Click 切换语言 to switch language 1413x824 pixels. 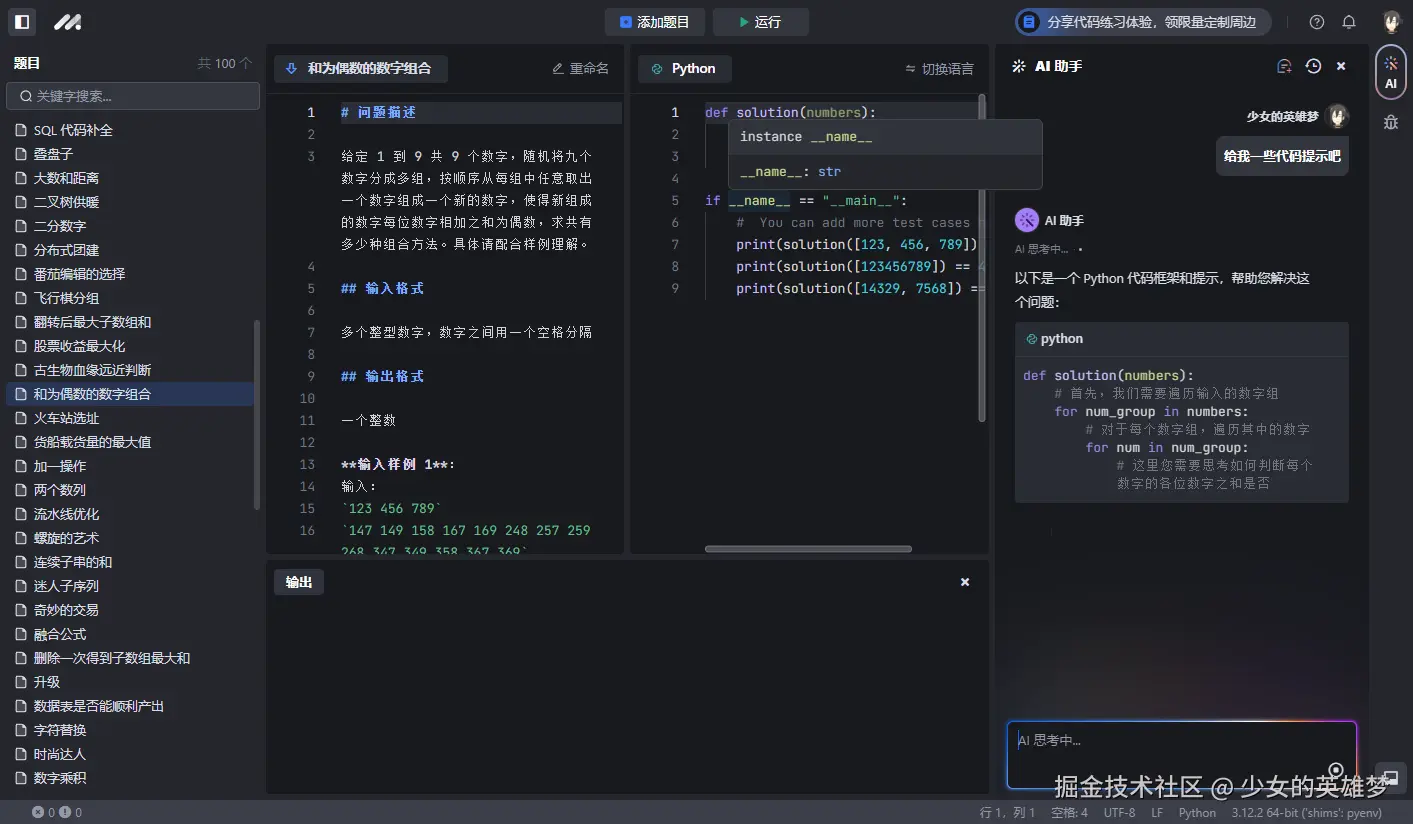tap(939, 68)
